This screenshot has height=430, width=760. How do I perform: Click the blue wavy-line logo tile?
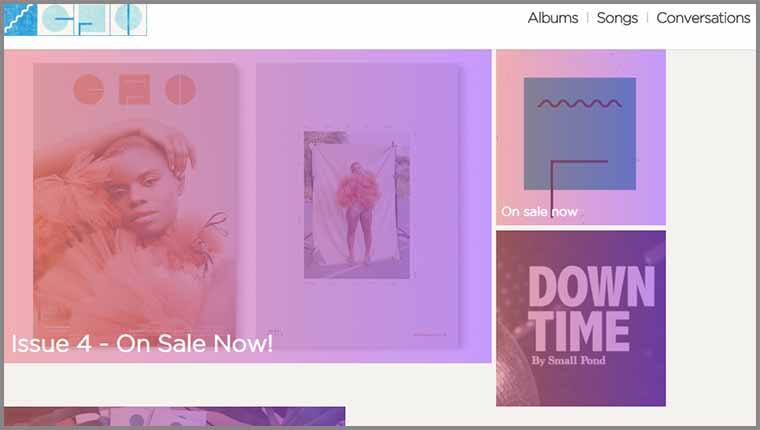(20, 19)
